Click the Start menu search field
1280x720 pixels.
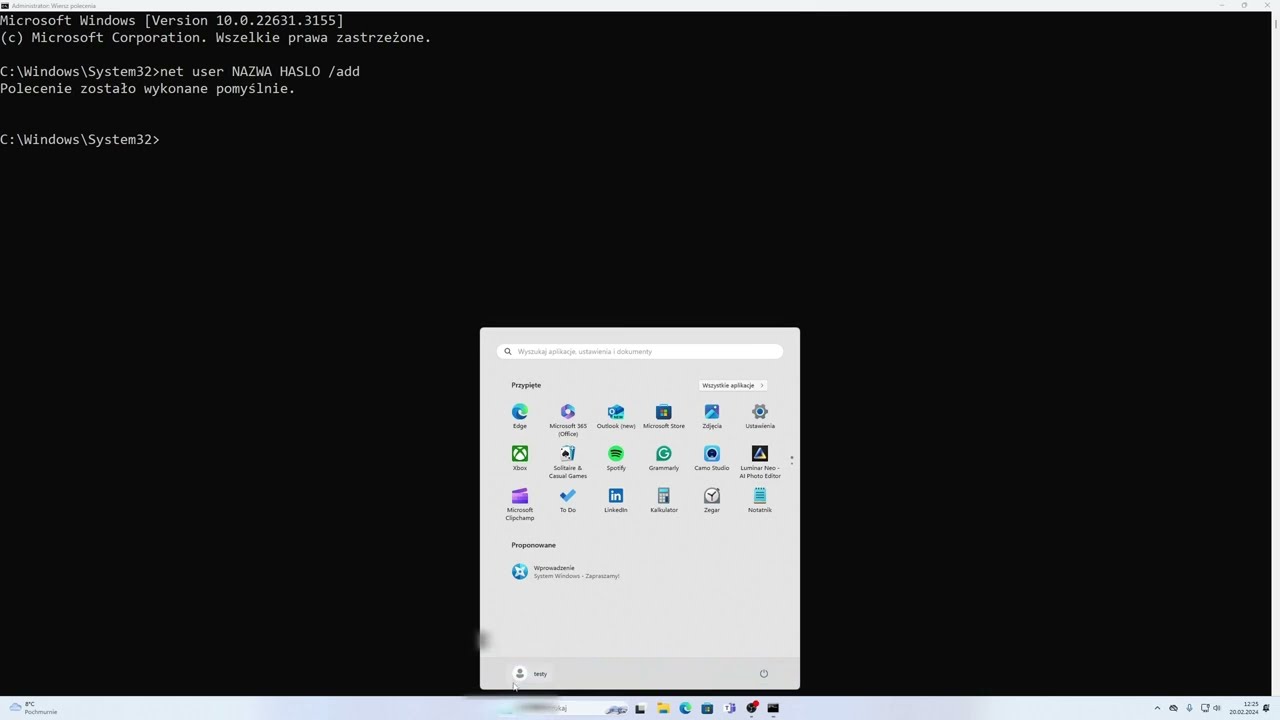640,351
